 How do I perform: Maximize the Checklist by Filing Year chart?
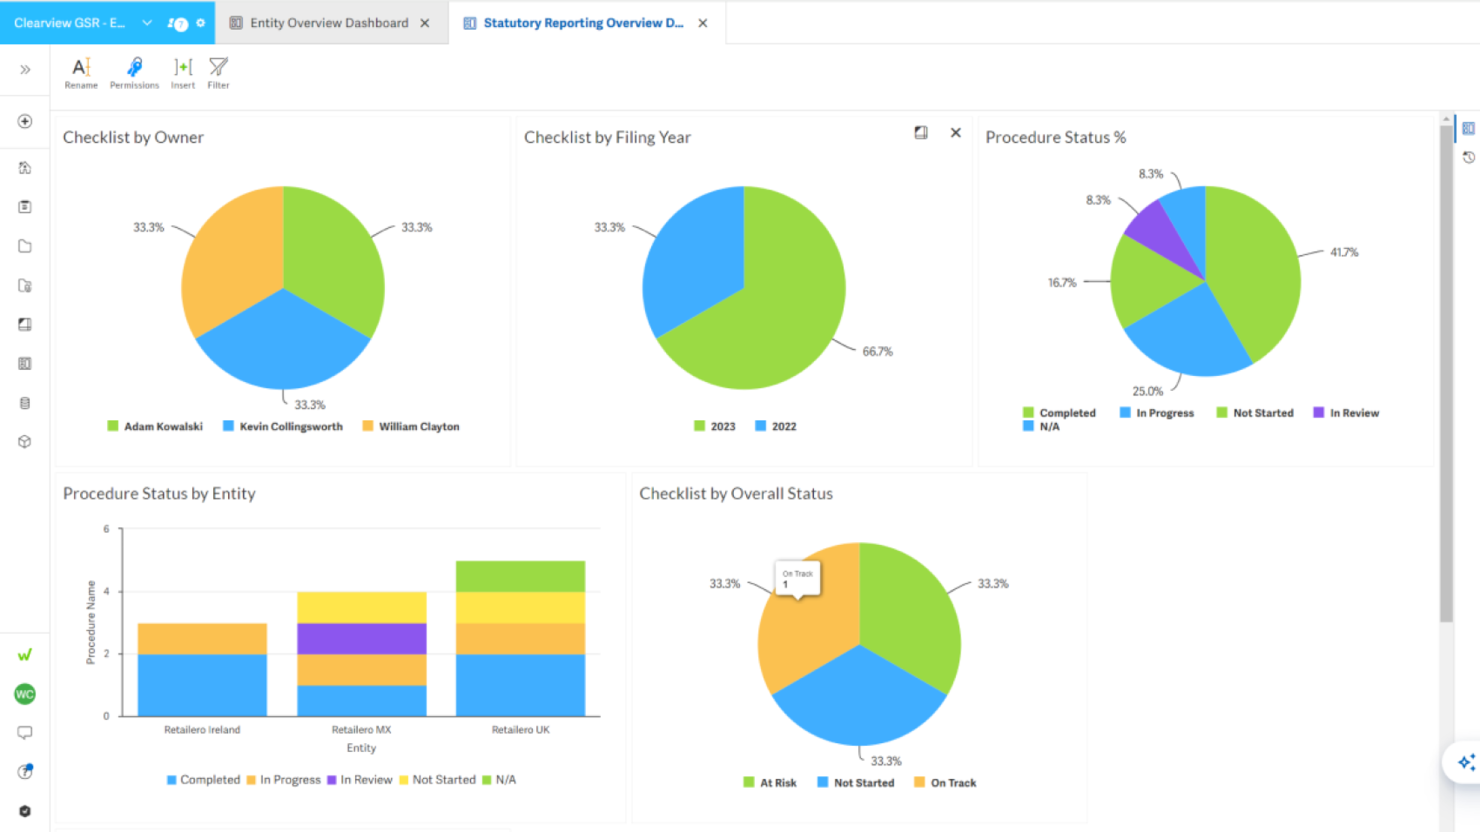tap(921, 132)
